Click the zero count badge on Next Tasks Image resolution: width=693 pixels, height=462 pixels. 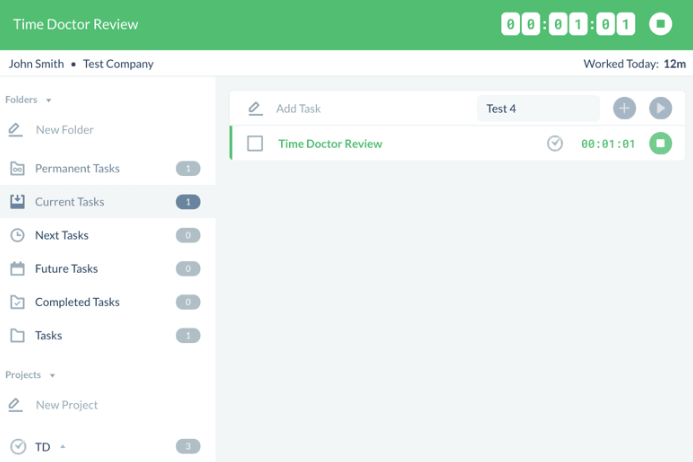[188, 235]
